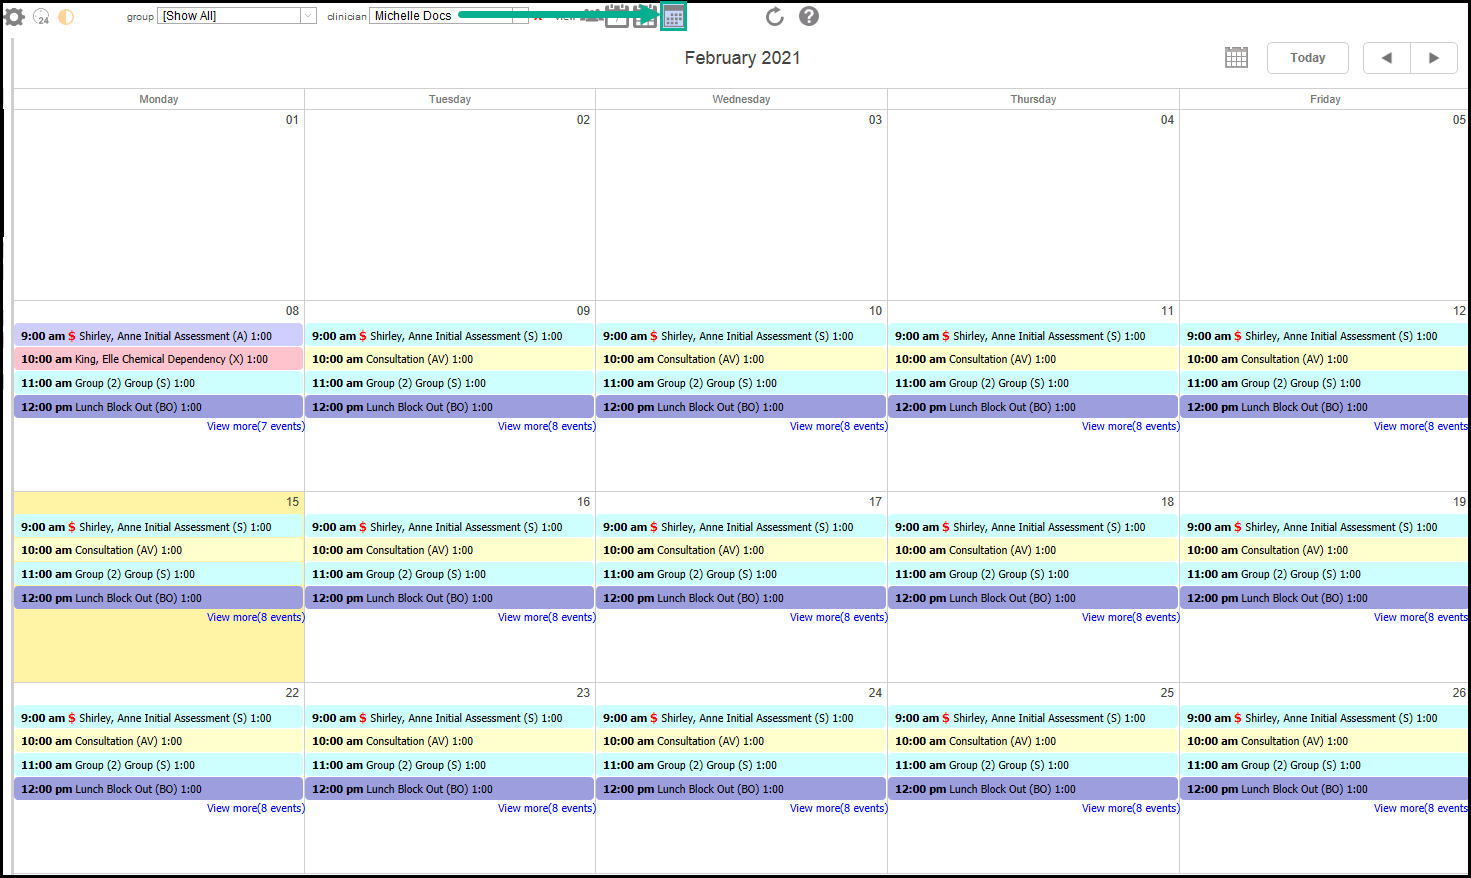
Task: Toggle the orange half-circle contrast icon
Action: click(x=66, y=17)
